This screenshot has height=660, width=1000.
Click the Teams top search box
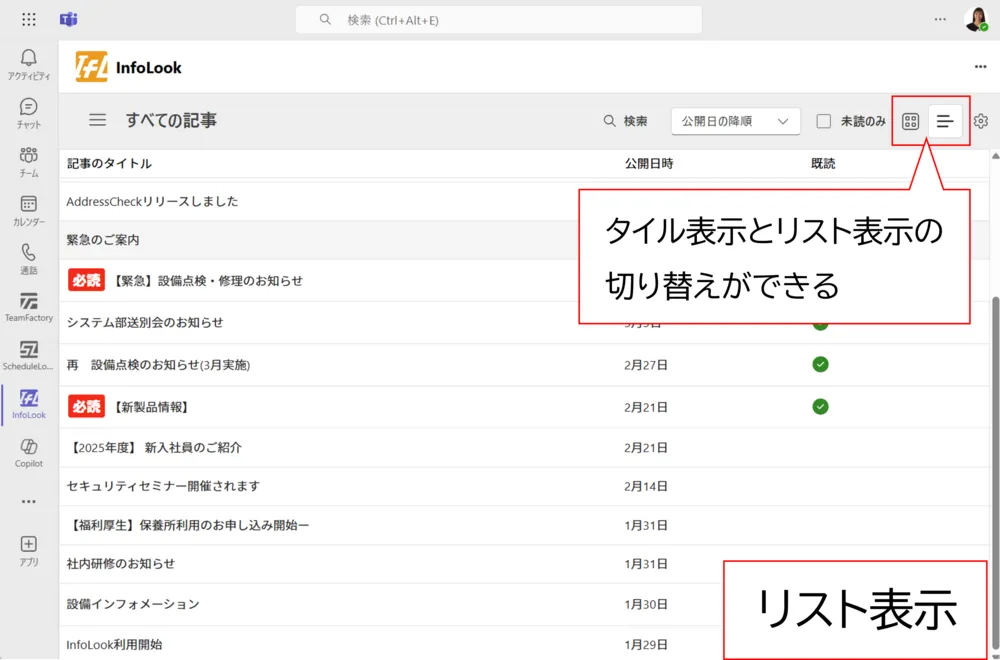(x=498, y=20)
